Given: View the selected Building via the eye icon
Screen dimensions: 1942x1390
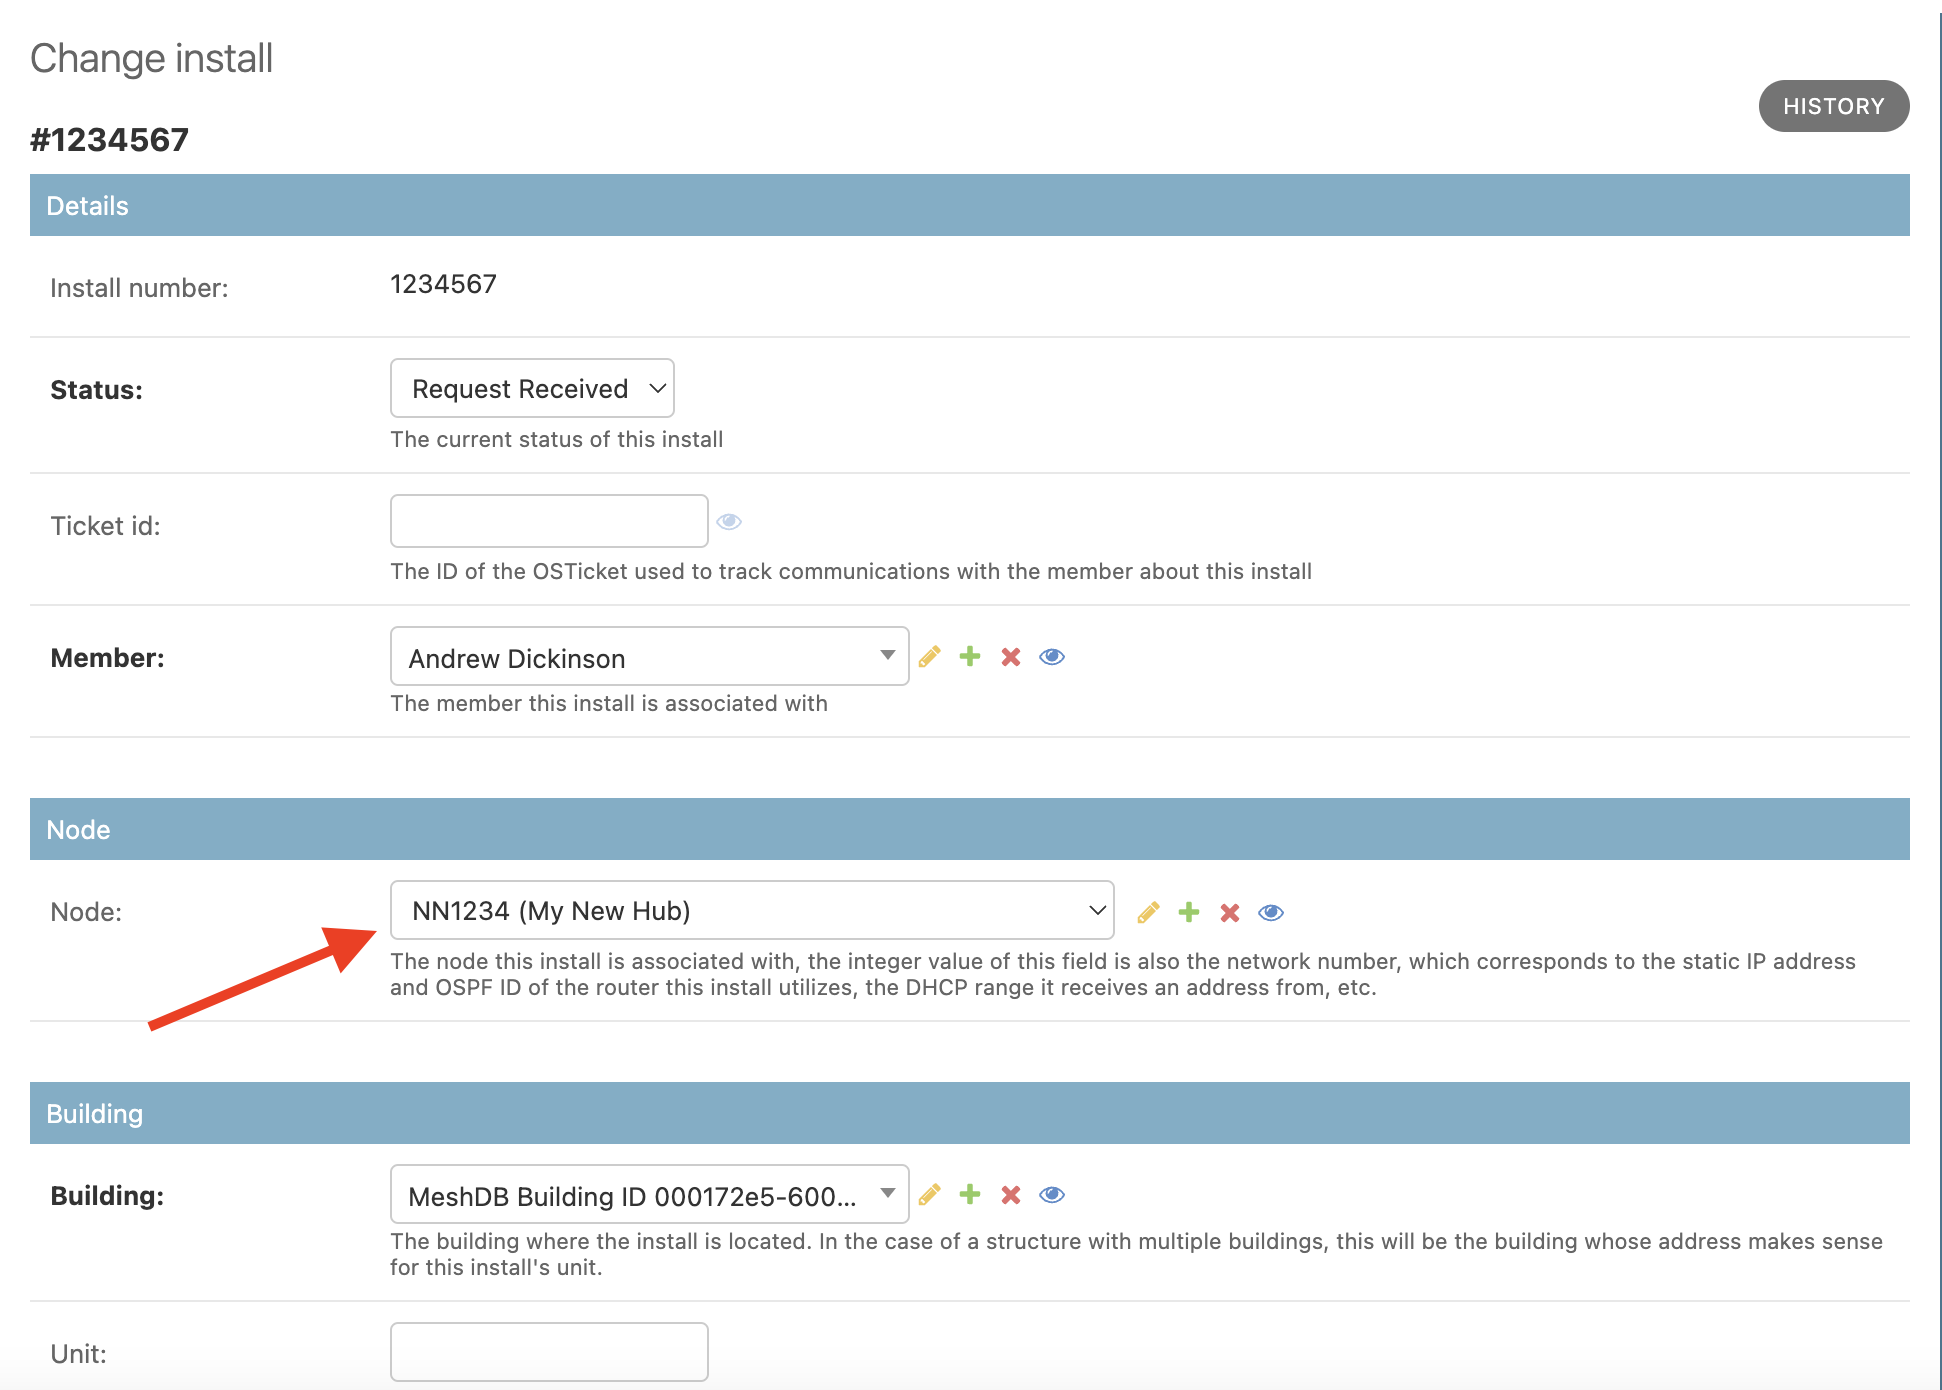Looking at the screenshot, I should (1052, 1195).
